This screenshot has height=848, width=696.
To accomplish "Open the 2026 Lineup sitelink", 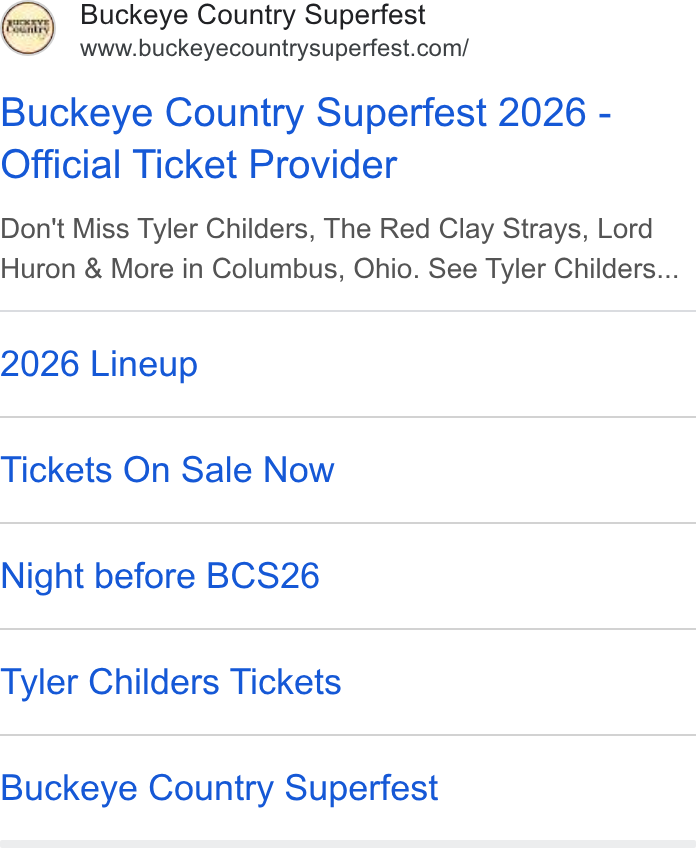I will [x=99, y=364].
